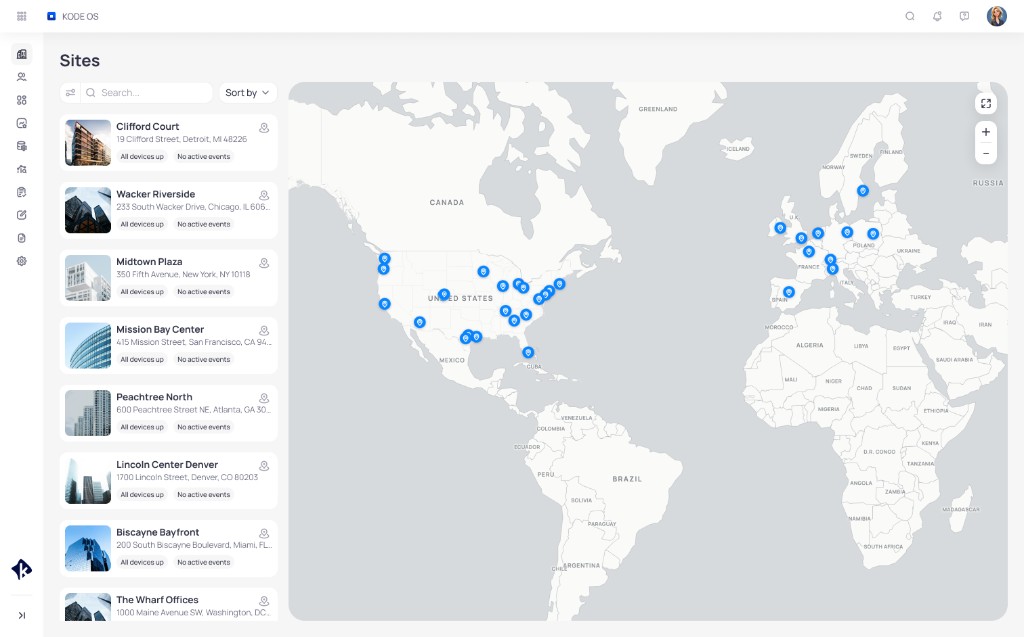Zoom in on the map
Viewport: 1024px width, 637px height.
pos(986,132)
